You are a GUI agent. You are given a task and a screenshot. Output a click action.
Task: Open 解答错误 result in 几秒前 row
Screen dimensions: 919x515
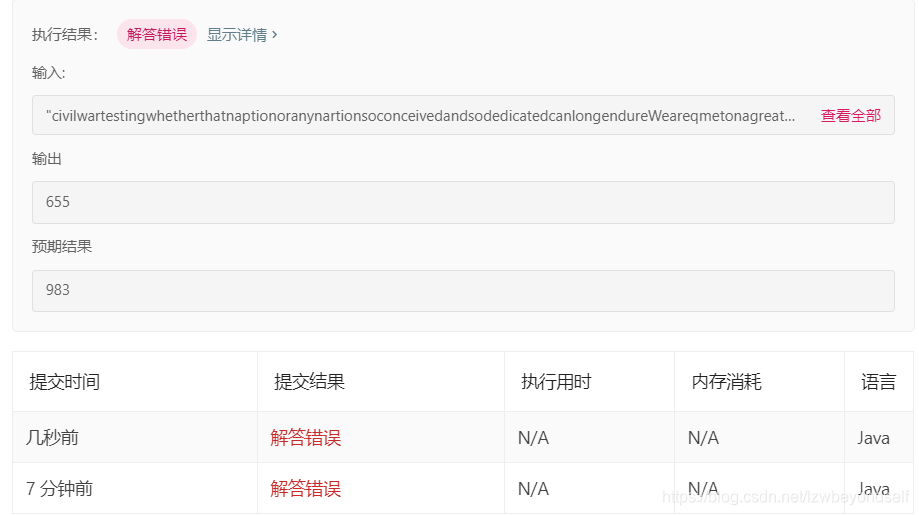tap(305, 438)
